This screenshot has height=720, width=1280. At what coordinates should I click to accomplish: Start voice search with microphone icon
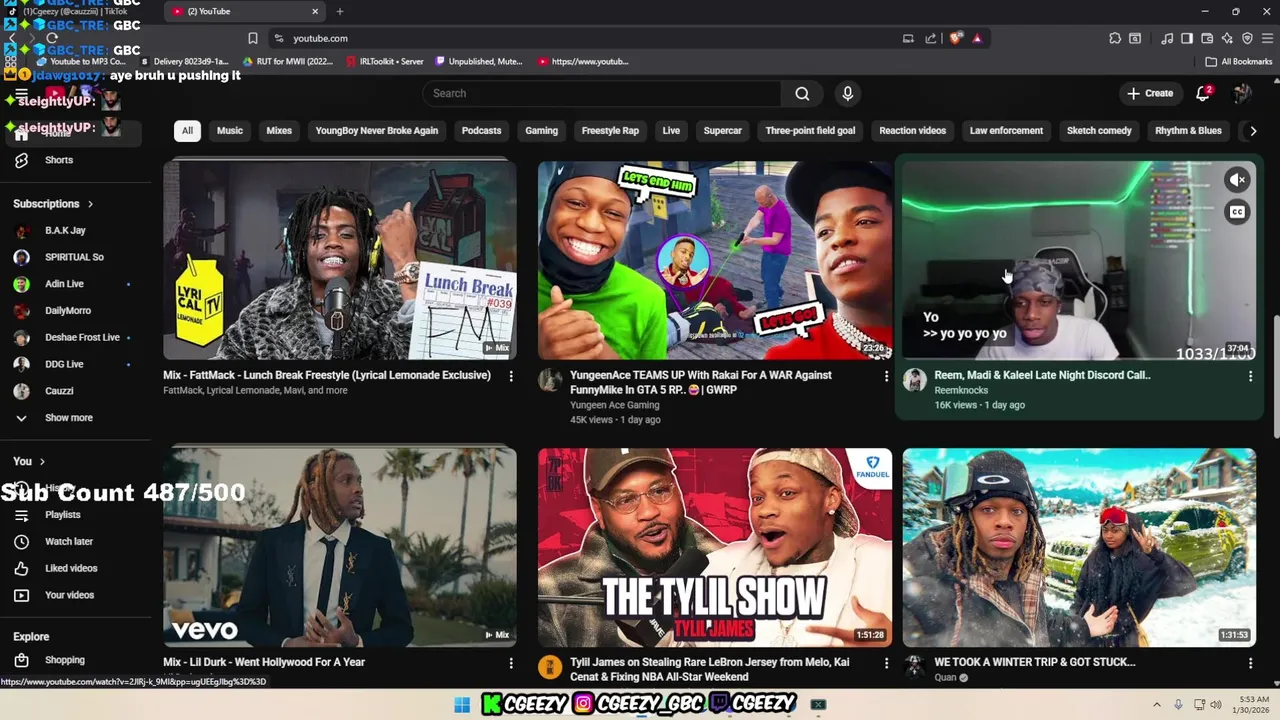point(848,93)
